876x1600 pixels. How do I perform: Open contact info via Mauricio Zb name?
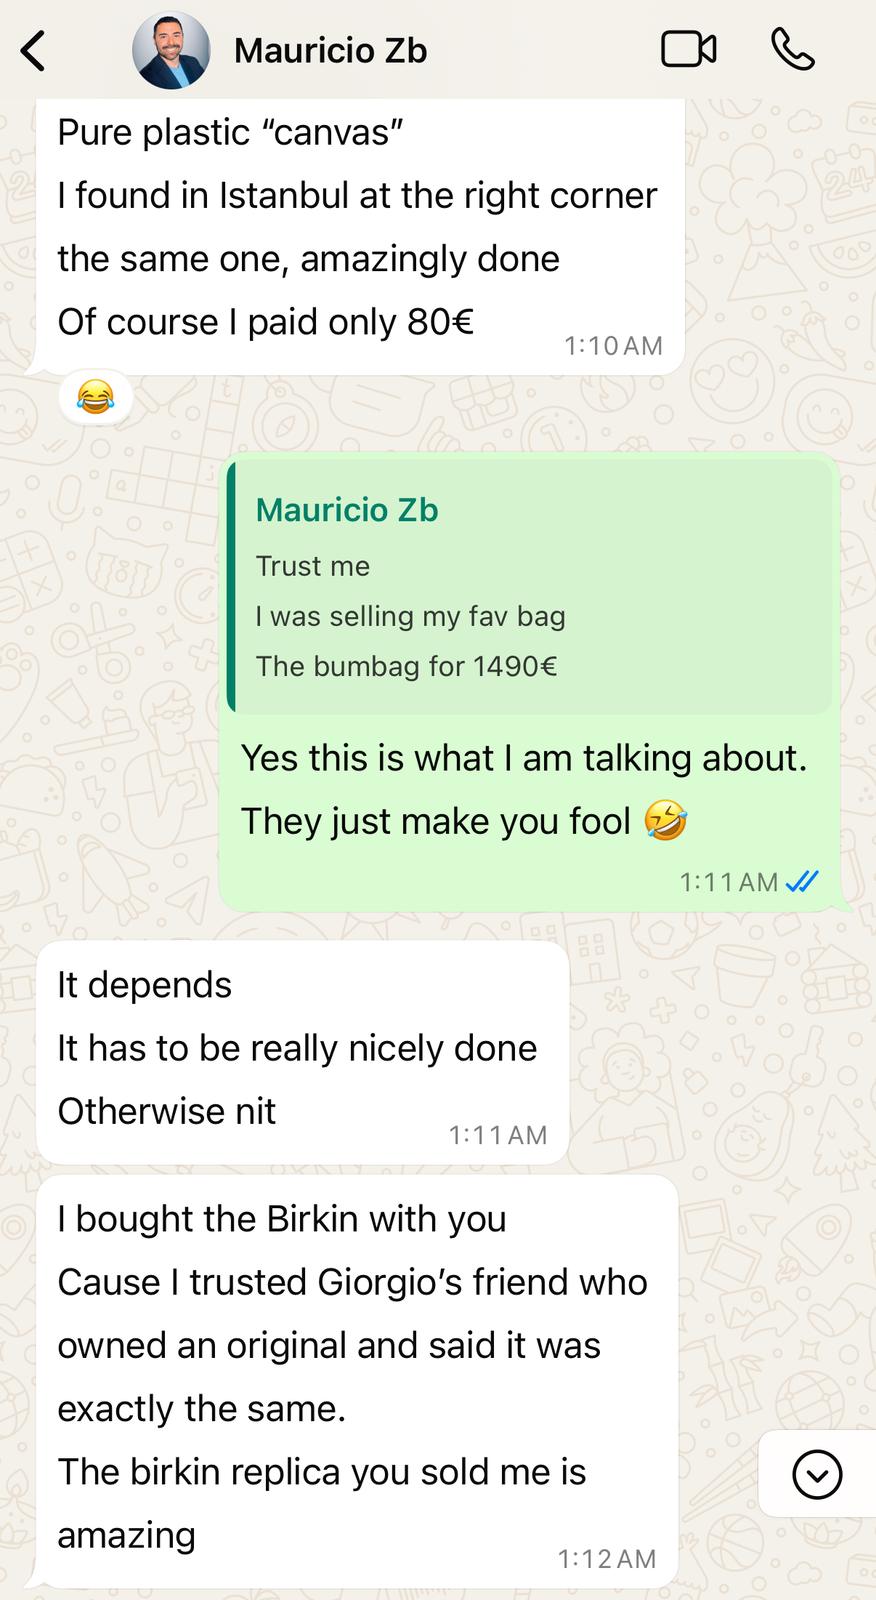(331, 50)
